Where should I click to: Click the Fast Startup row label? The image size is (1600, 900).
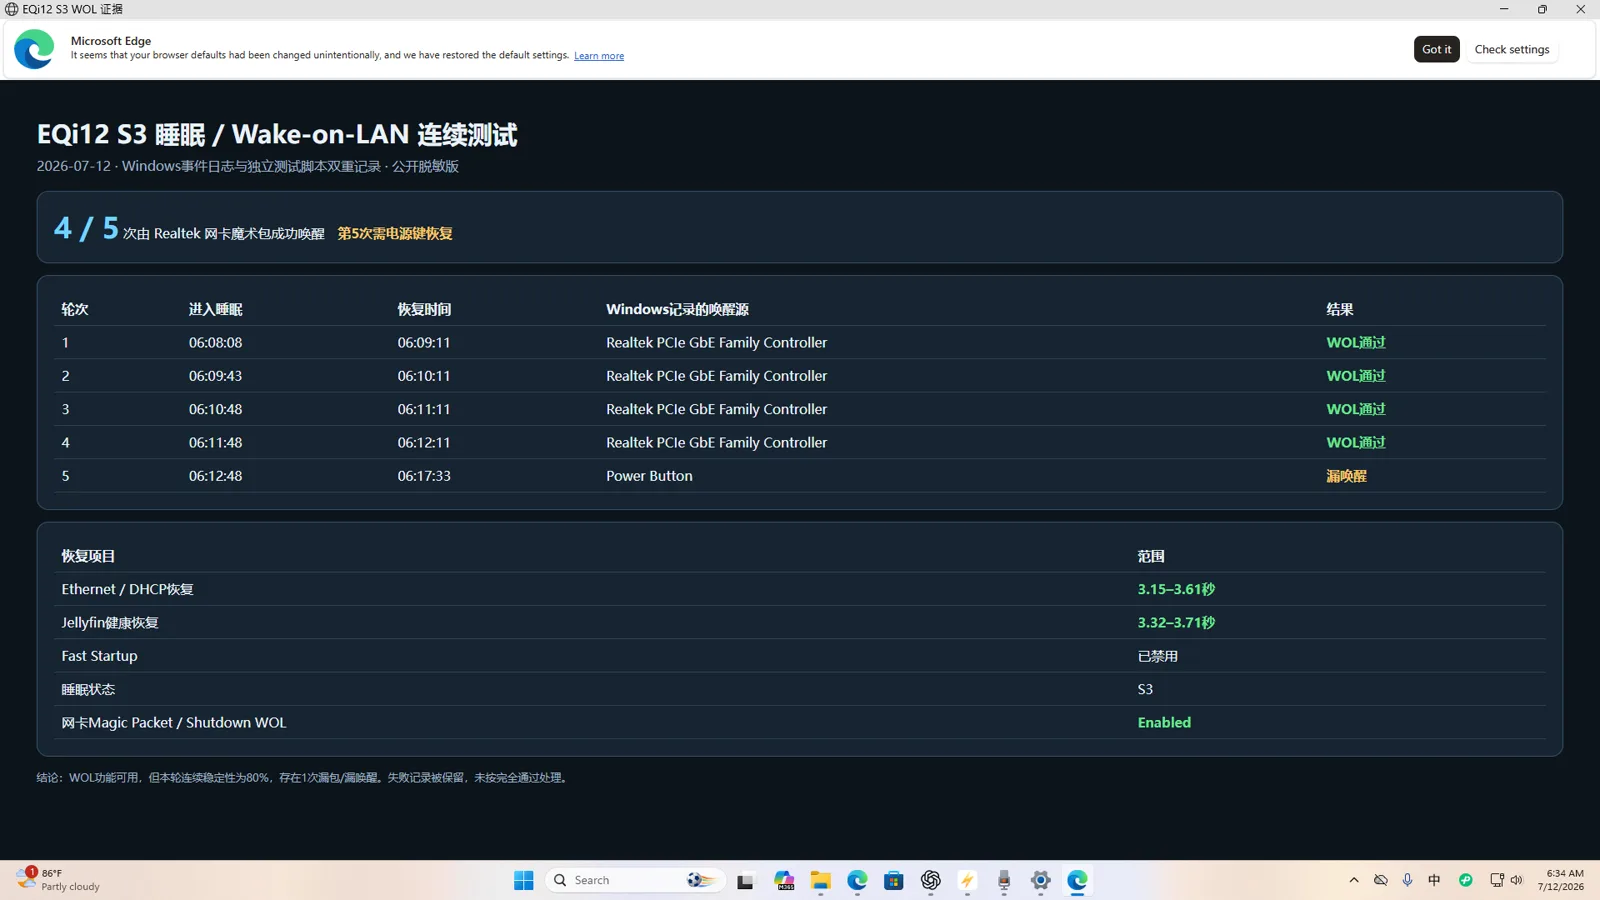pos(99,656)
